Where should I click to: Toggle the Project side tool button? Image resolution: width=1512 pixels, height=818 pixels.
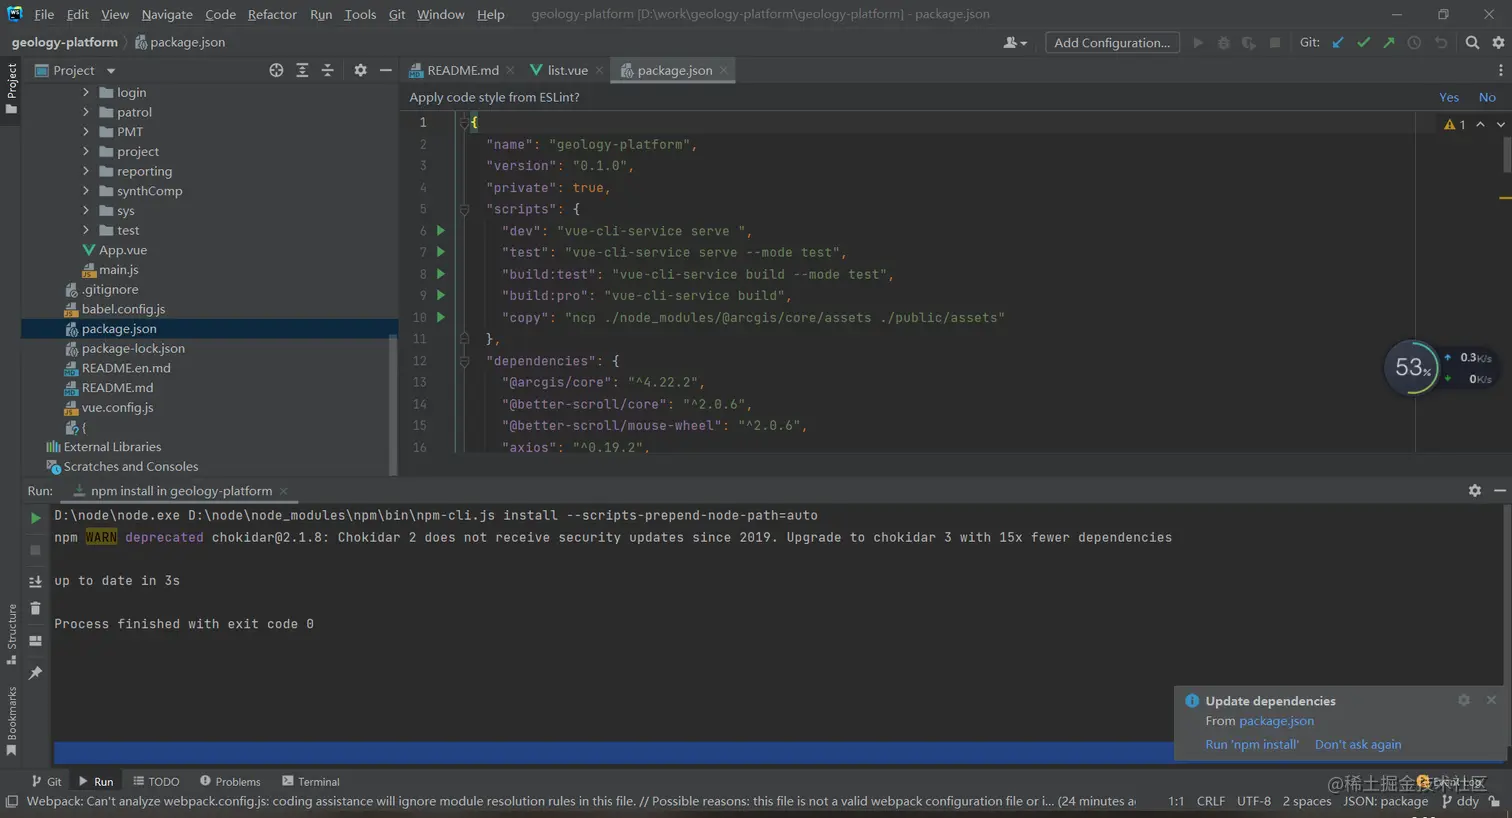12,88
